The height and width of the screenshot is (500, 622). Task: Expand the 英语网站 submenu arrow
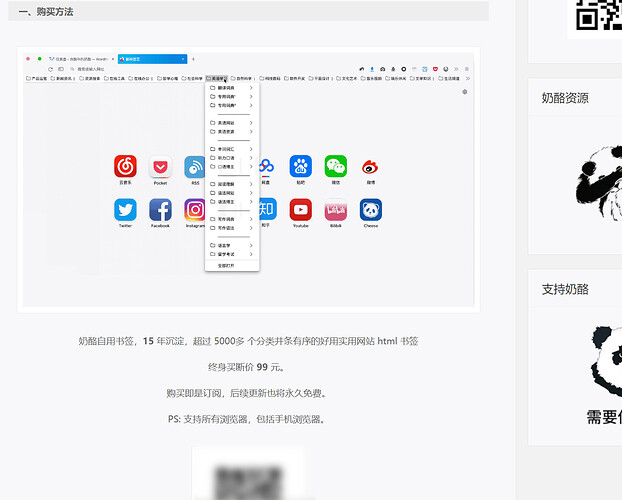tap(251, 123)
